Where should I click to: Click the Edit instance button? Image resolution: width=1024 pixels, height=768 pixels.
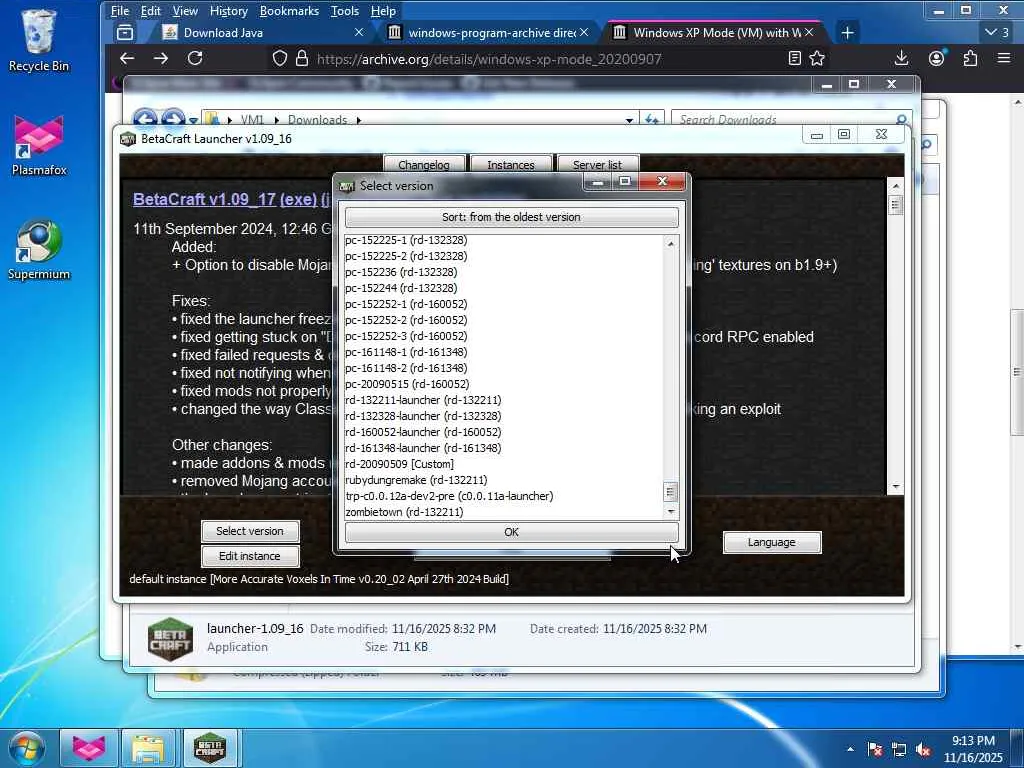tap(250, 556)
